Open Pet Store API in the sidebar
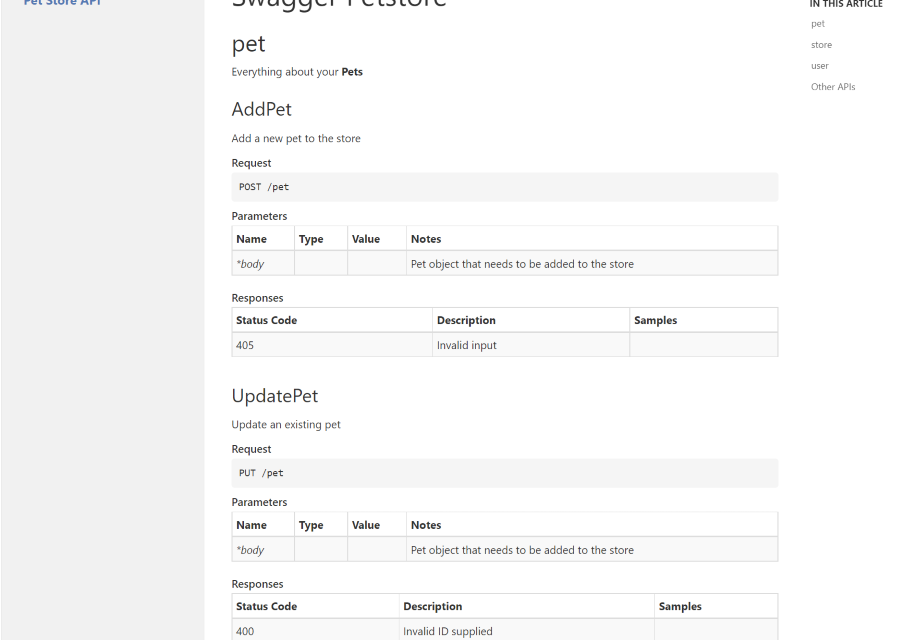Image resolution: width=900 pixels, height=640 pixels. point(62,3)
